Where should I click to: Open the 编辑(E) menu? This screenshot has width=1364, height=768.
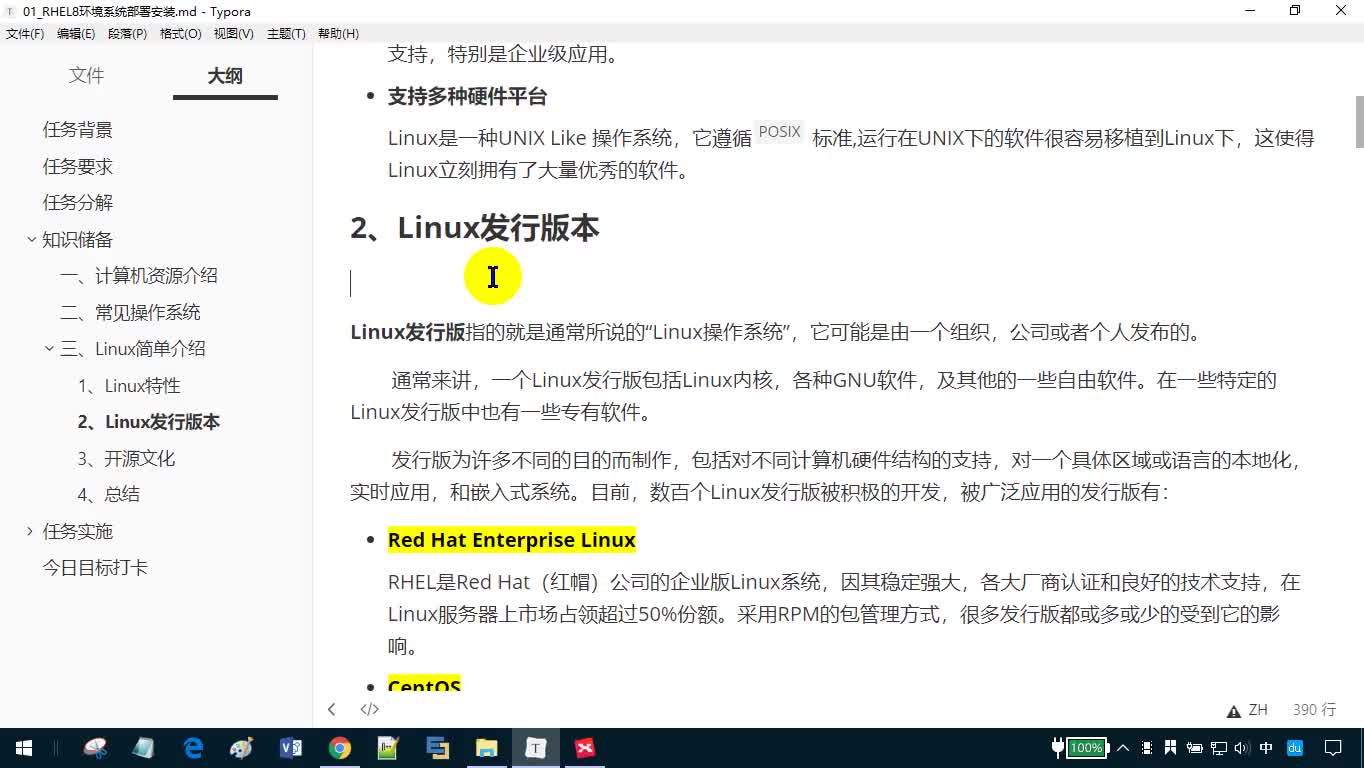(76, 33)
